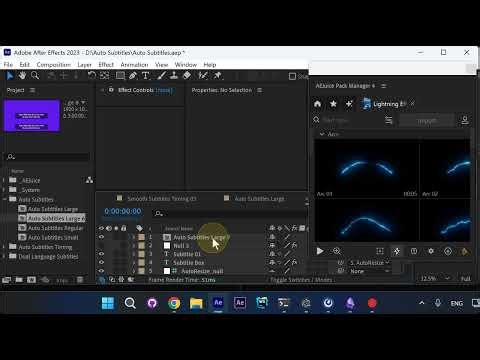Select the Pen tool
This screenshot has width=480, height=360.
(x=133, y=76)
